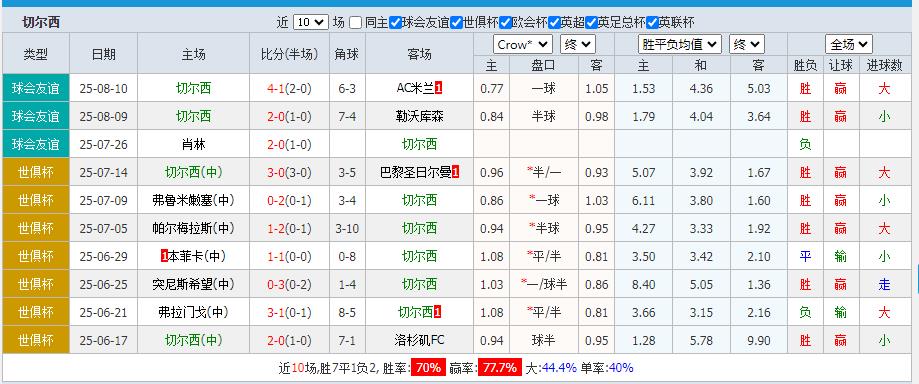Open the 勒沃库森 team link

click(419, 117)
